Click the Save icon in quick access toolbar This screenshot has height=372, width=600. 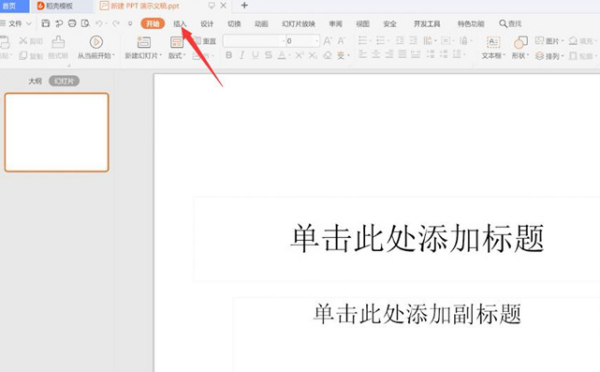pos(46,23)
